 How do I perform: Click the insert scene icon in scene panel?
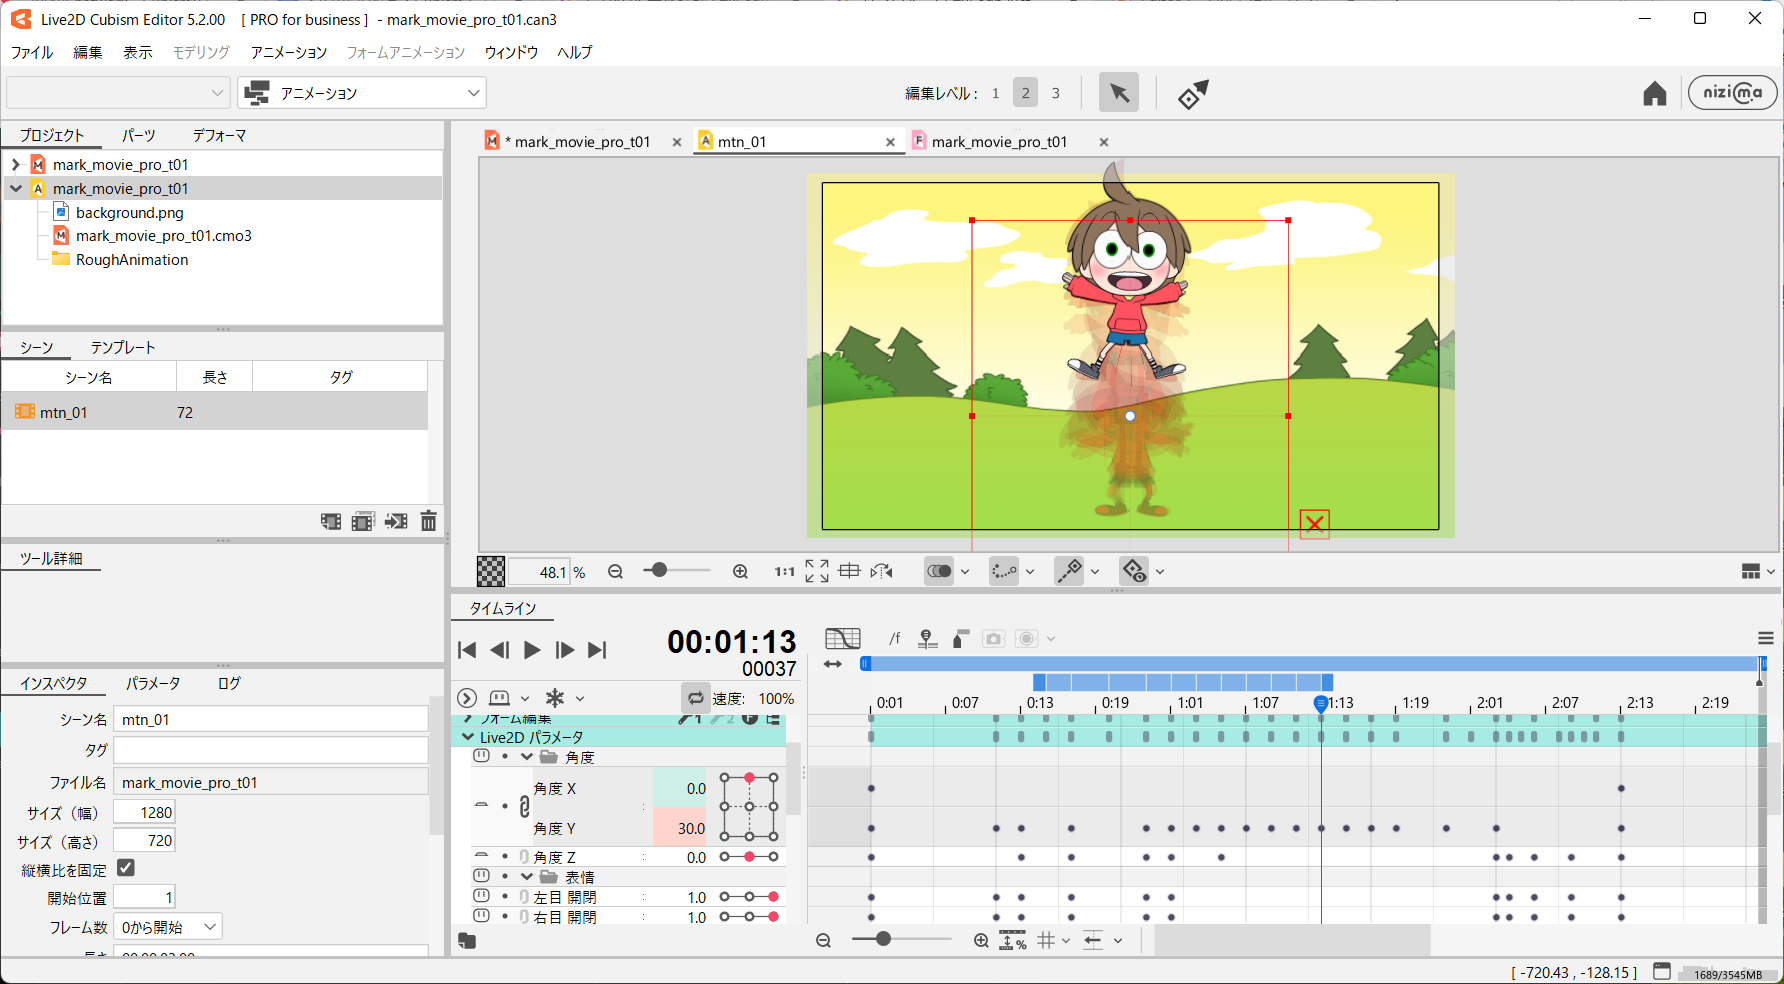tap(396, 521)
